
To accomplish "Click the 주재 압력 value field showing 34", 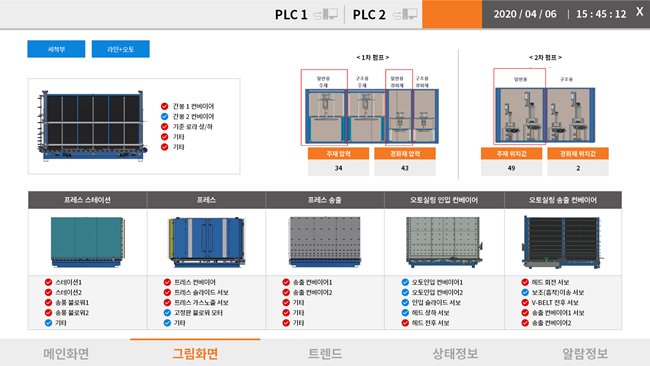I will (338, 168).
